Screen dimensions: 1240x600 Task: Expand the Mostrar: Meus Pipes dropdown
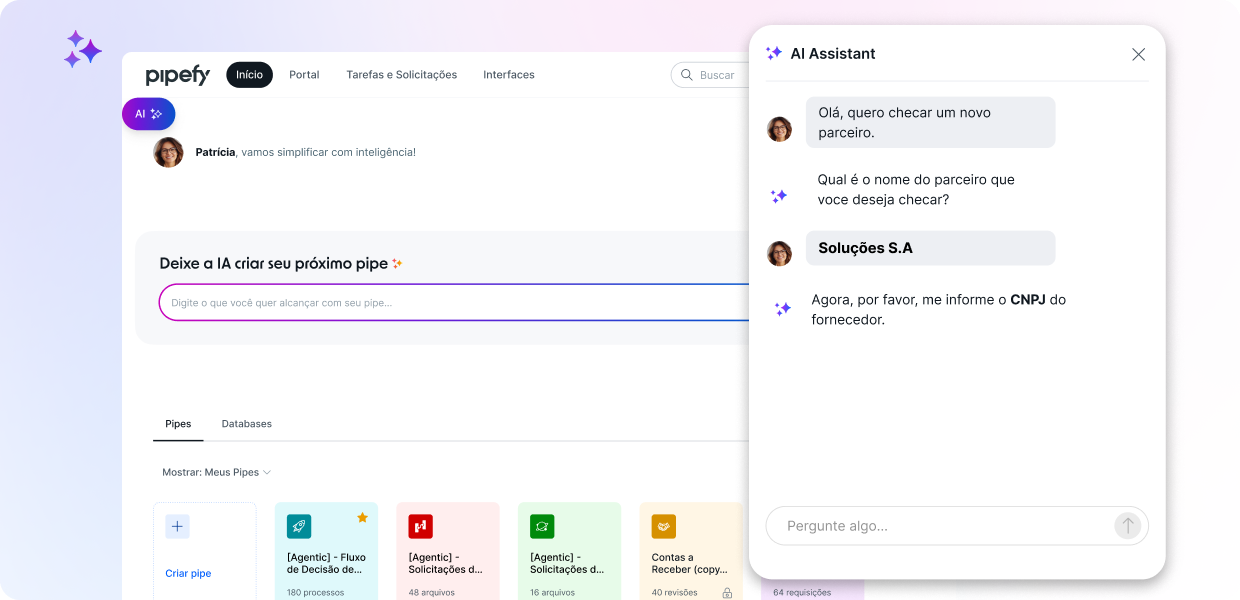(x=217, y=472)
